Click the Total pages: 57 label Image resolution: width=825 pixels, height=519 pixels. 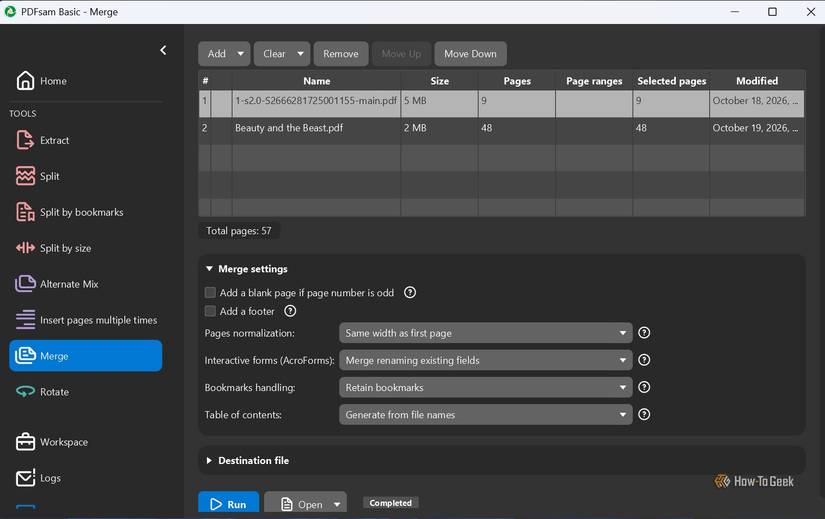pyautogui.click(x=239, y=231)
